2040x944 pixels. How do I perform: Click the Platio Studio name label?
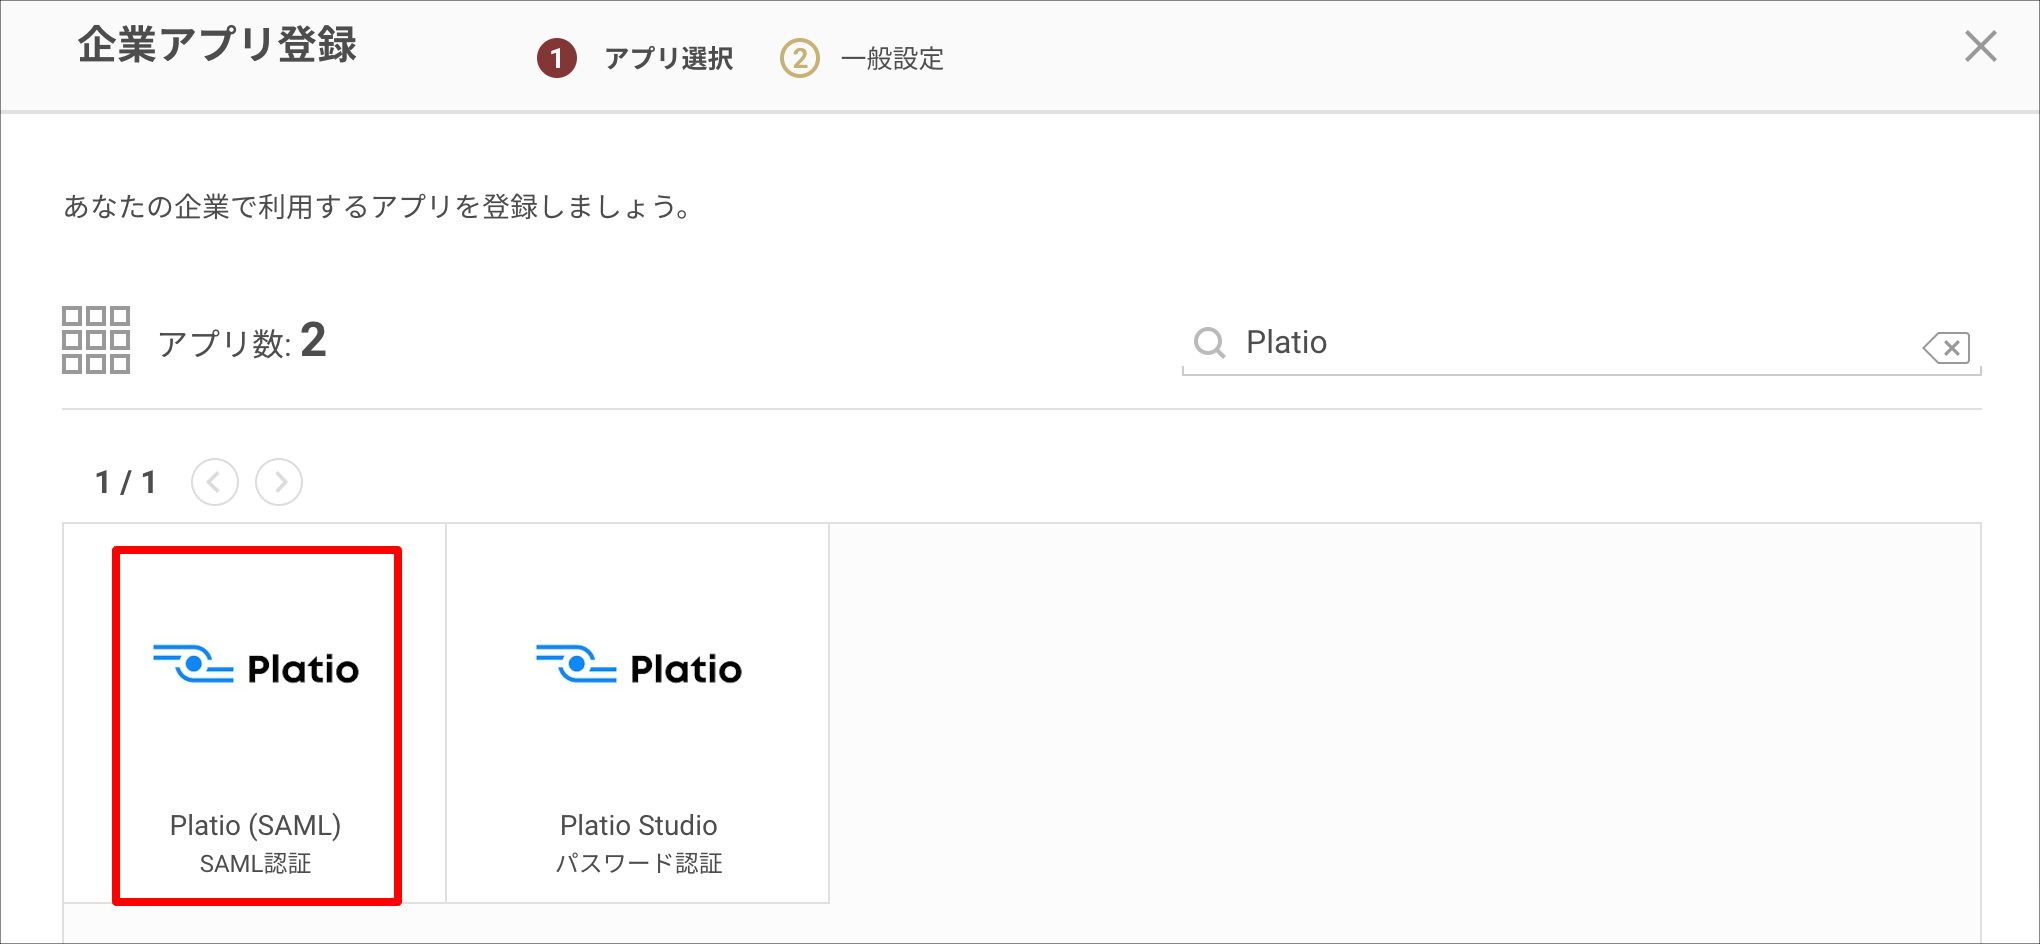click(x=639, y=825)
